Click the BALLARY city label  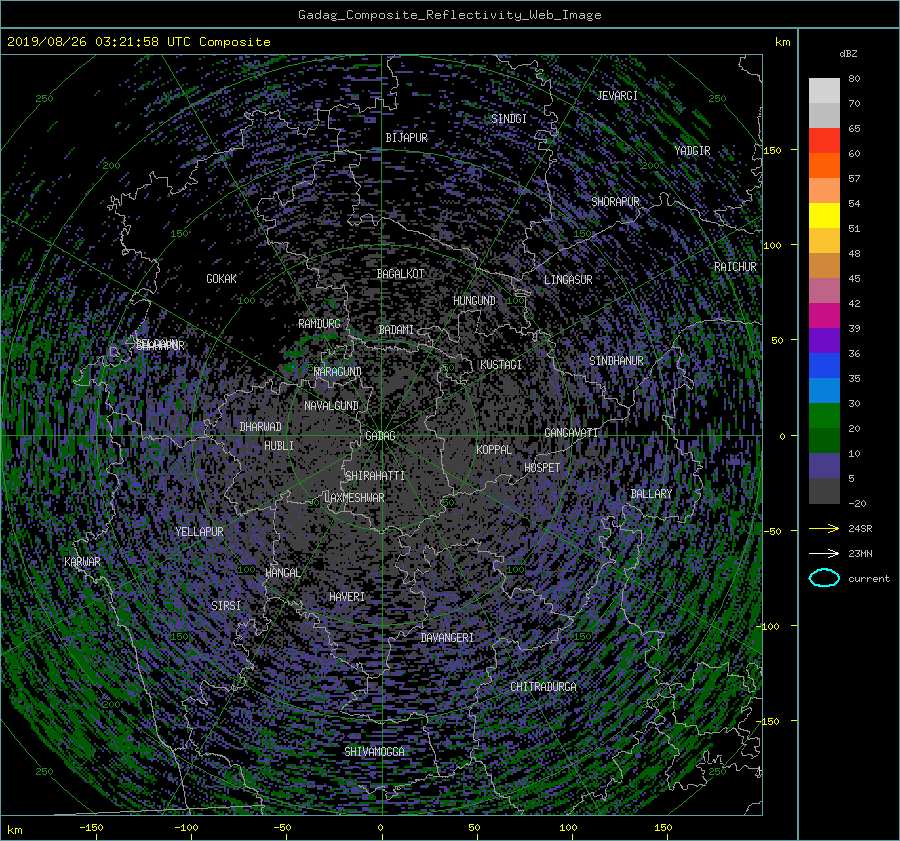[x=651, y=494]
